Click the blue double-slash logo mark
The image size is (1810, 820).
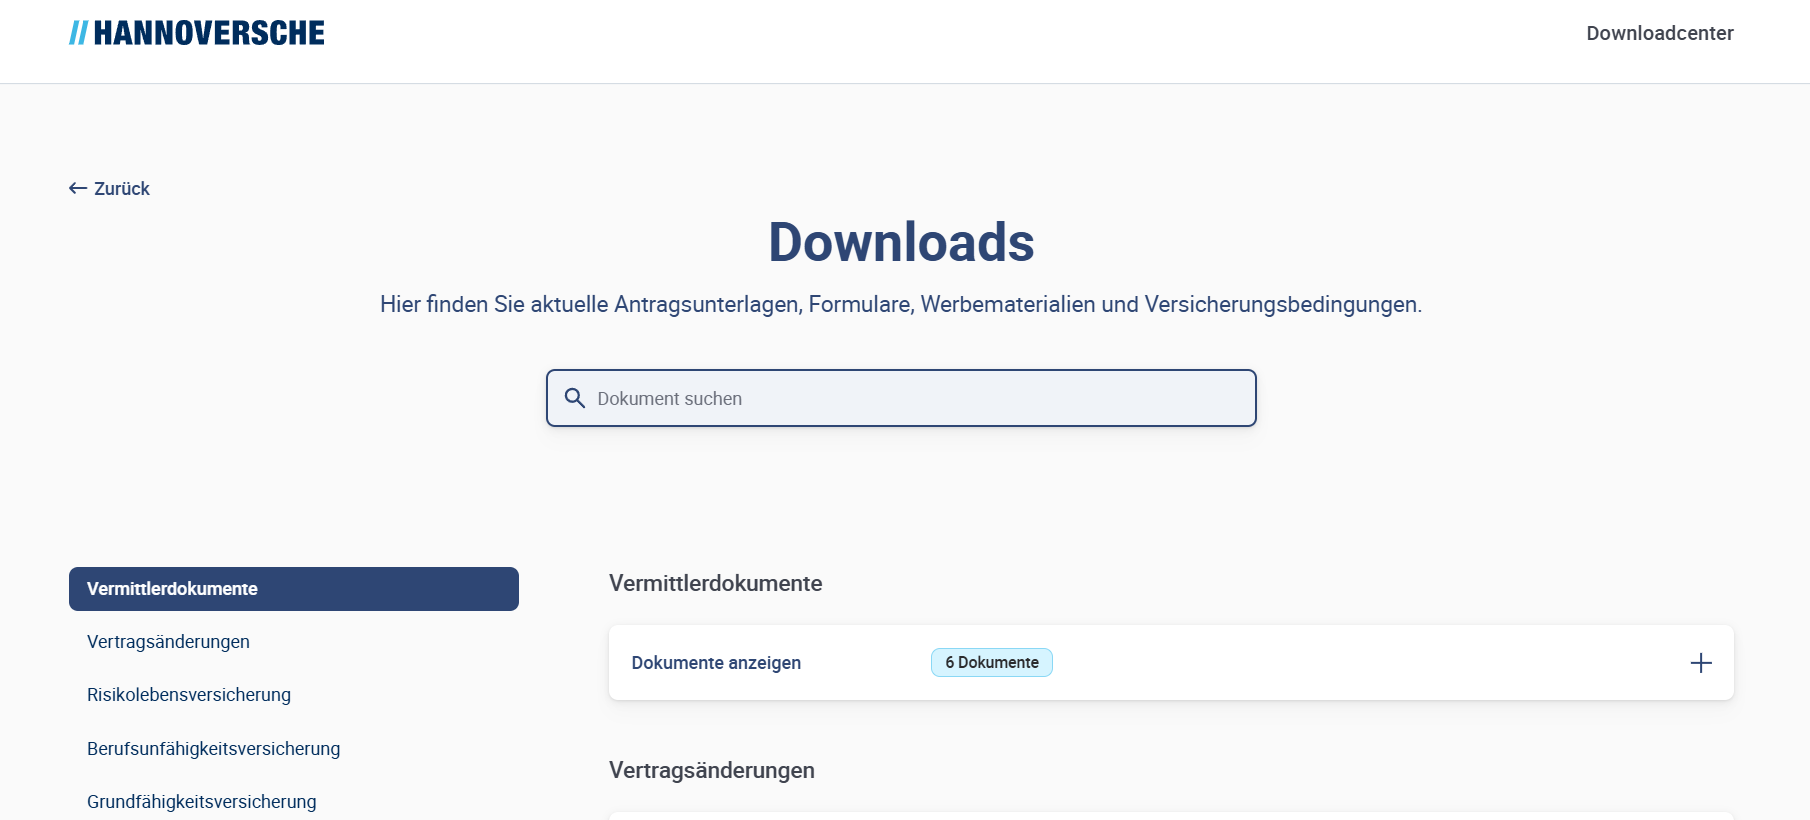click(x=78, y=33)
